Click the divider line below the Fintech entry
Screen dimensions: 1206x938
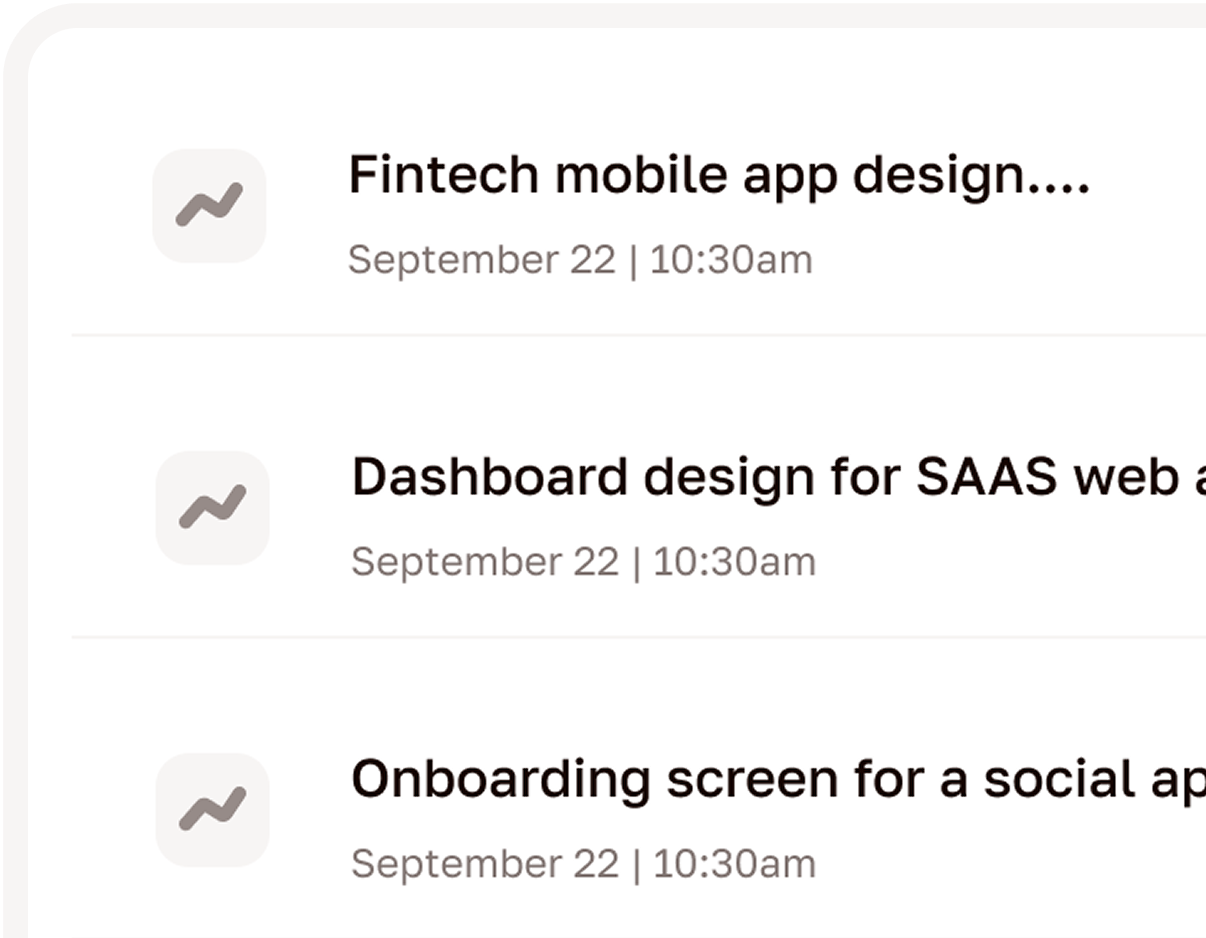pyautogui.click(x=638, y=335)
